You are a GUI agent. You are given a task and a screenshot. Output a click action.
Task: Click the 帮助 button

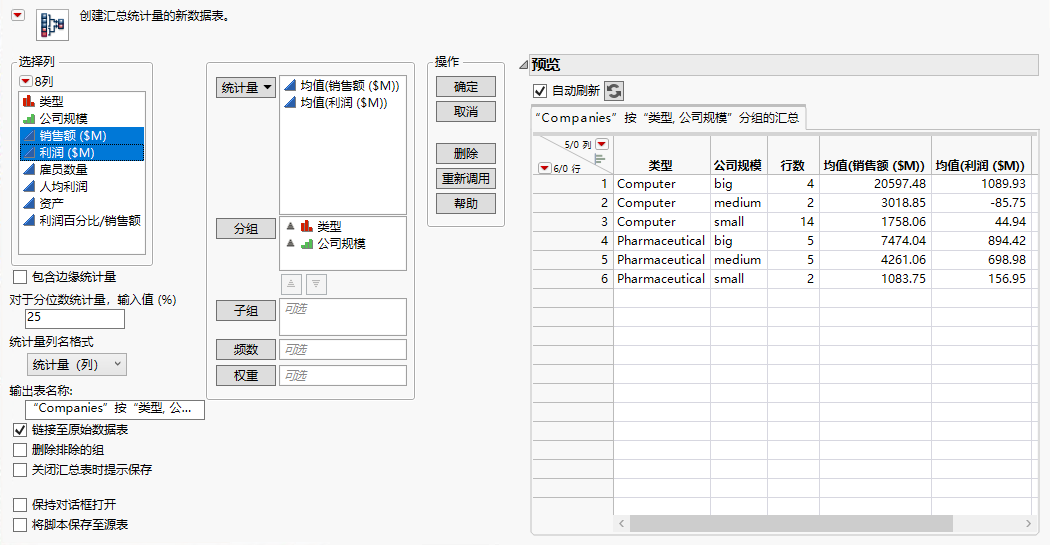coord(466,204)
